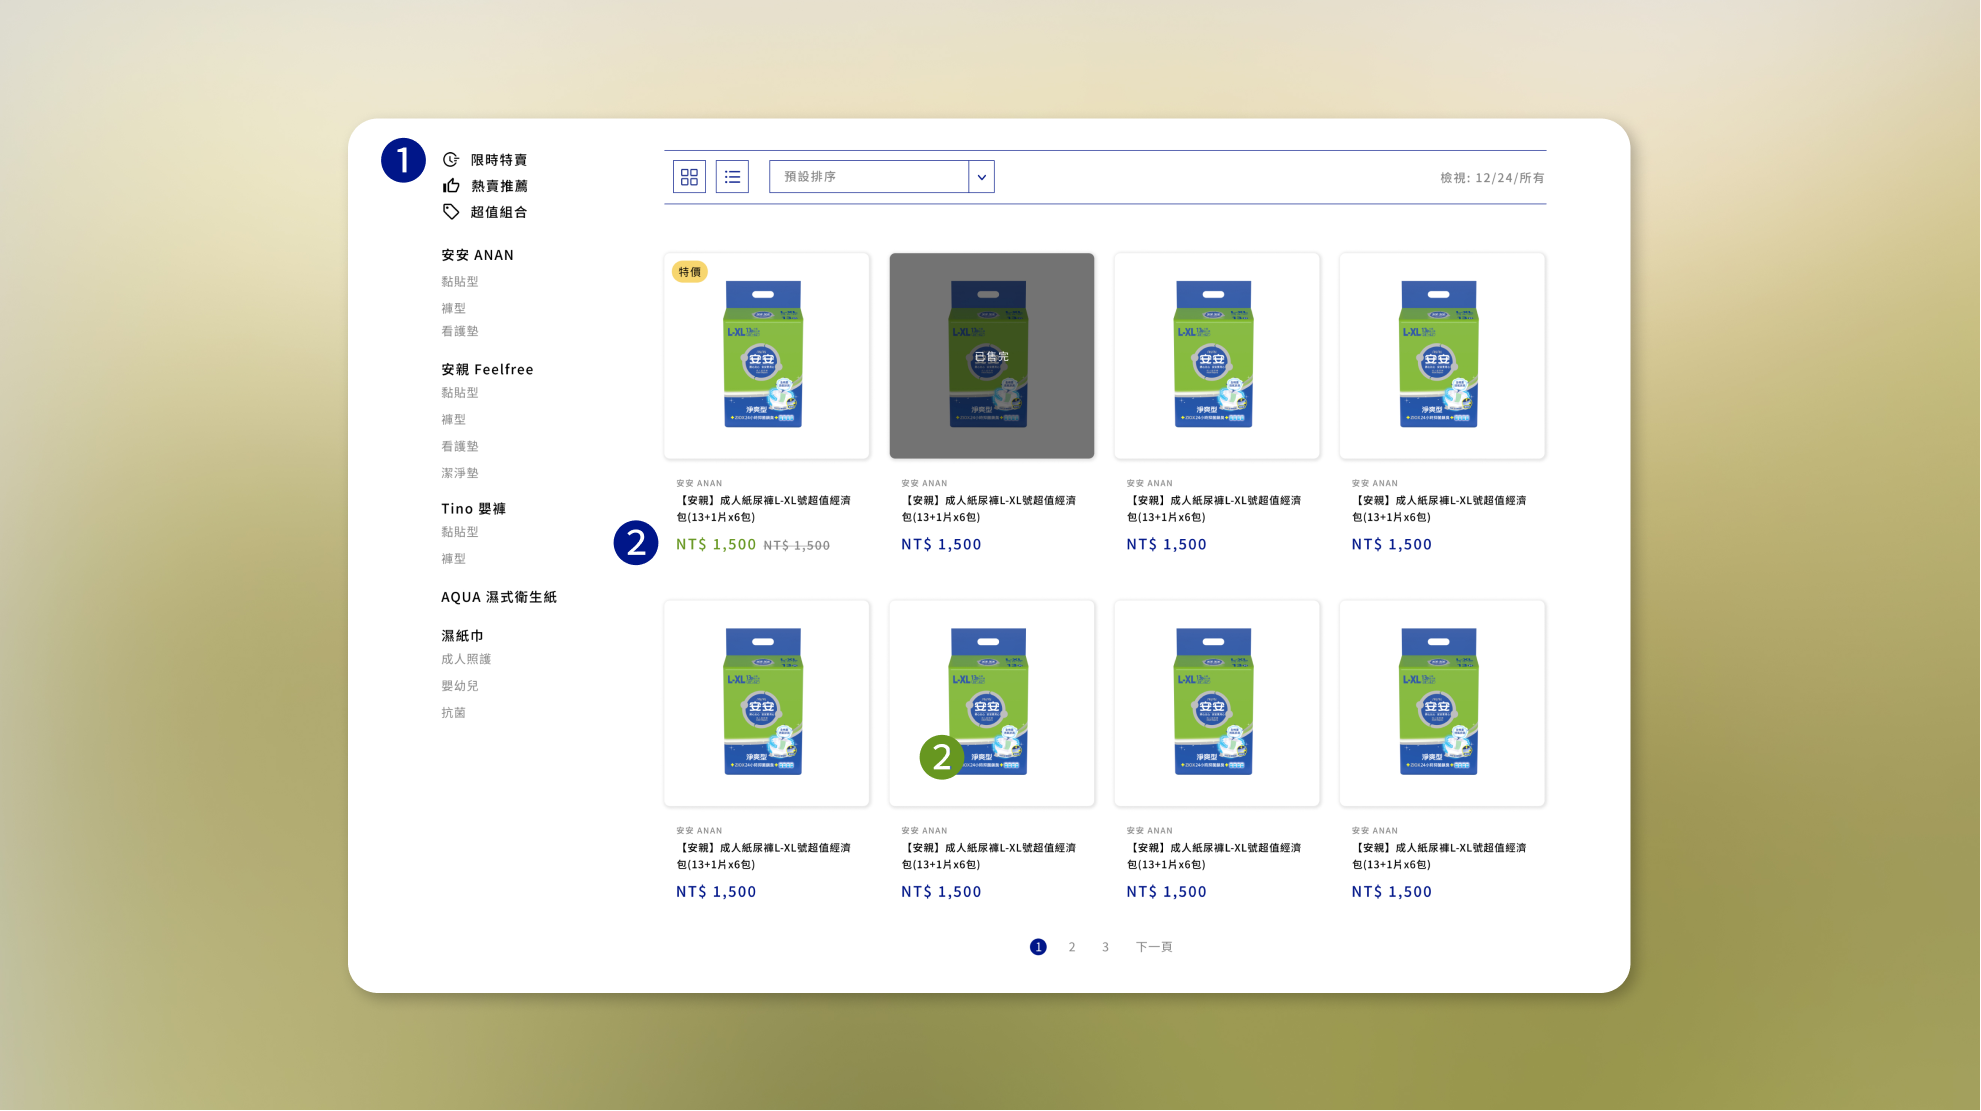Select the Tino 嬰褲 category heading
This screenshot has height=1111, width=1981.
pos(474,509)
